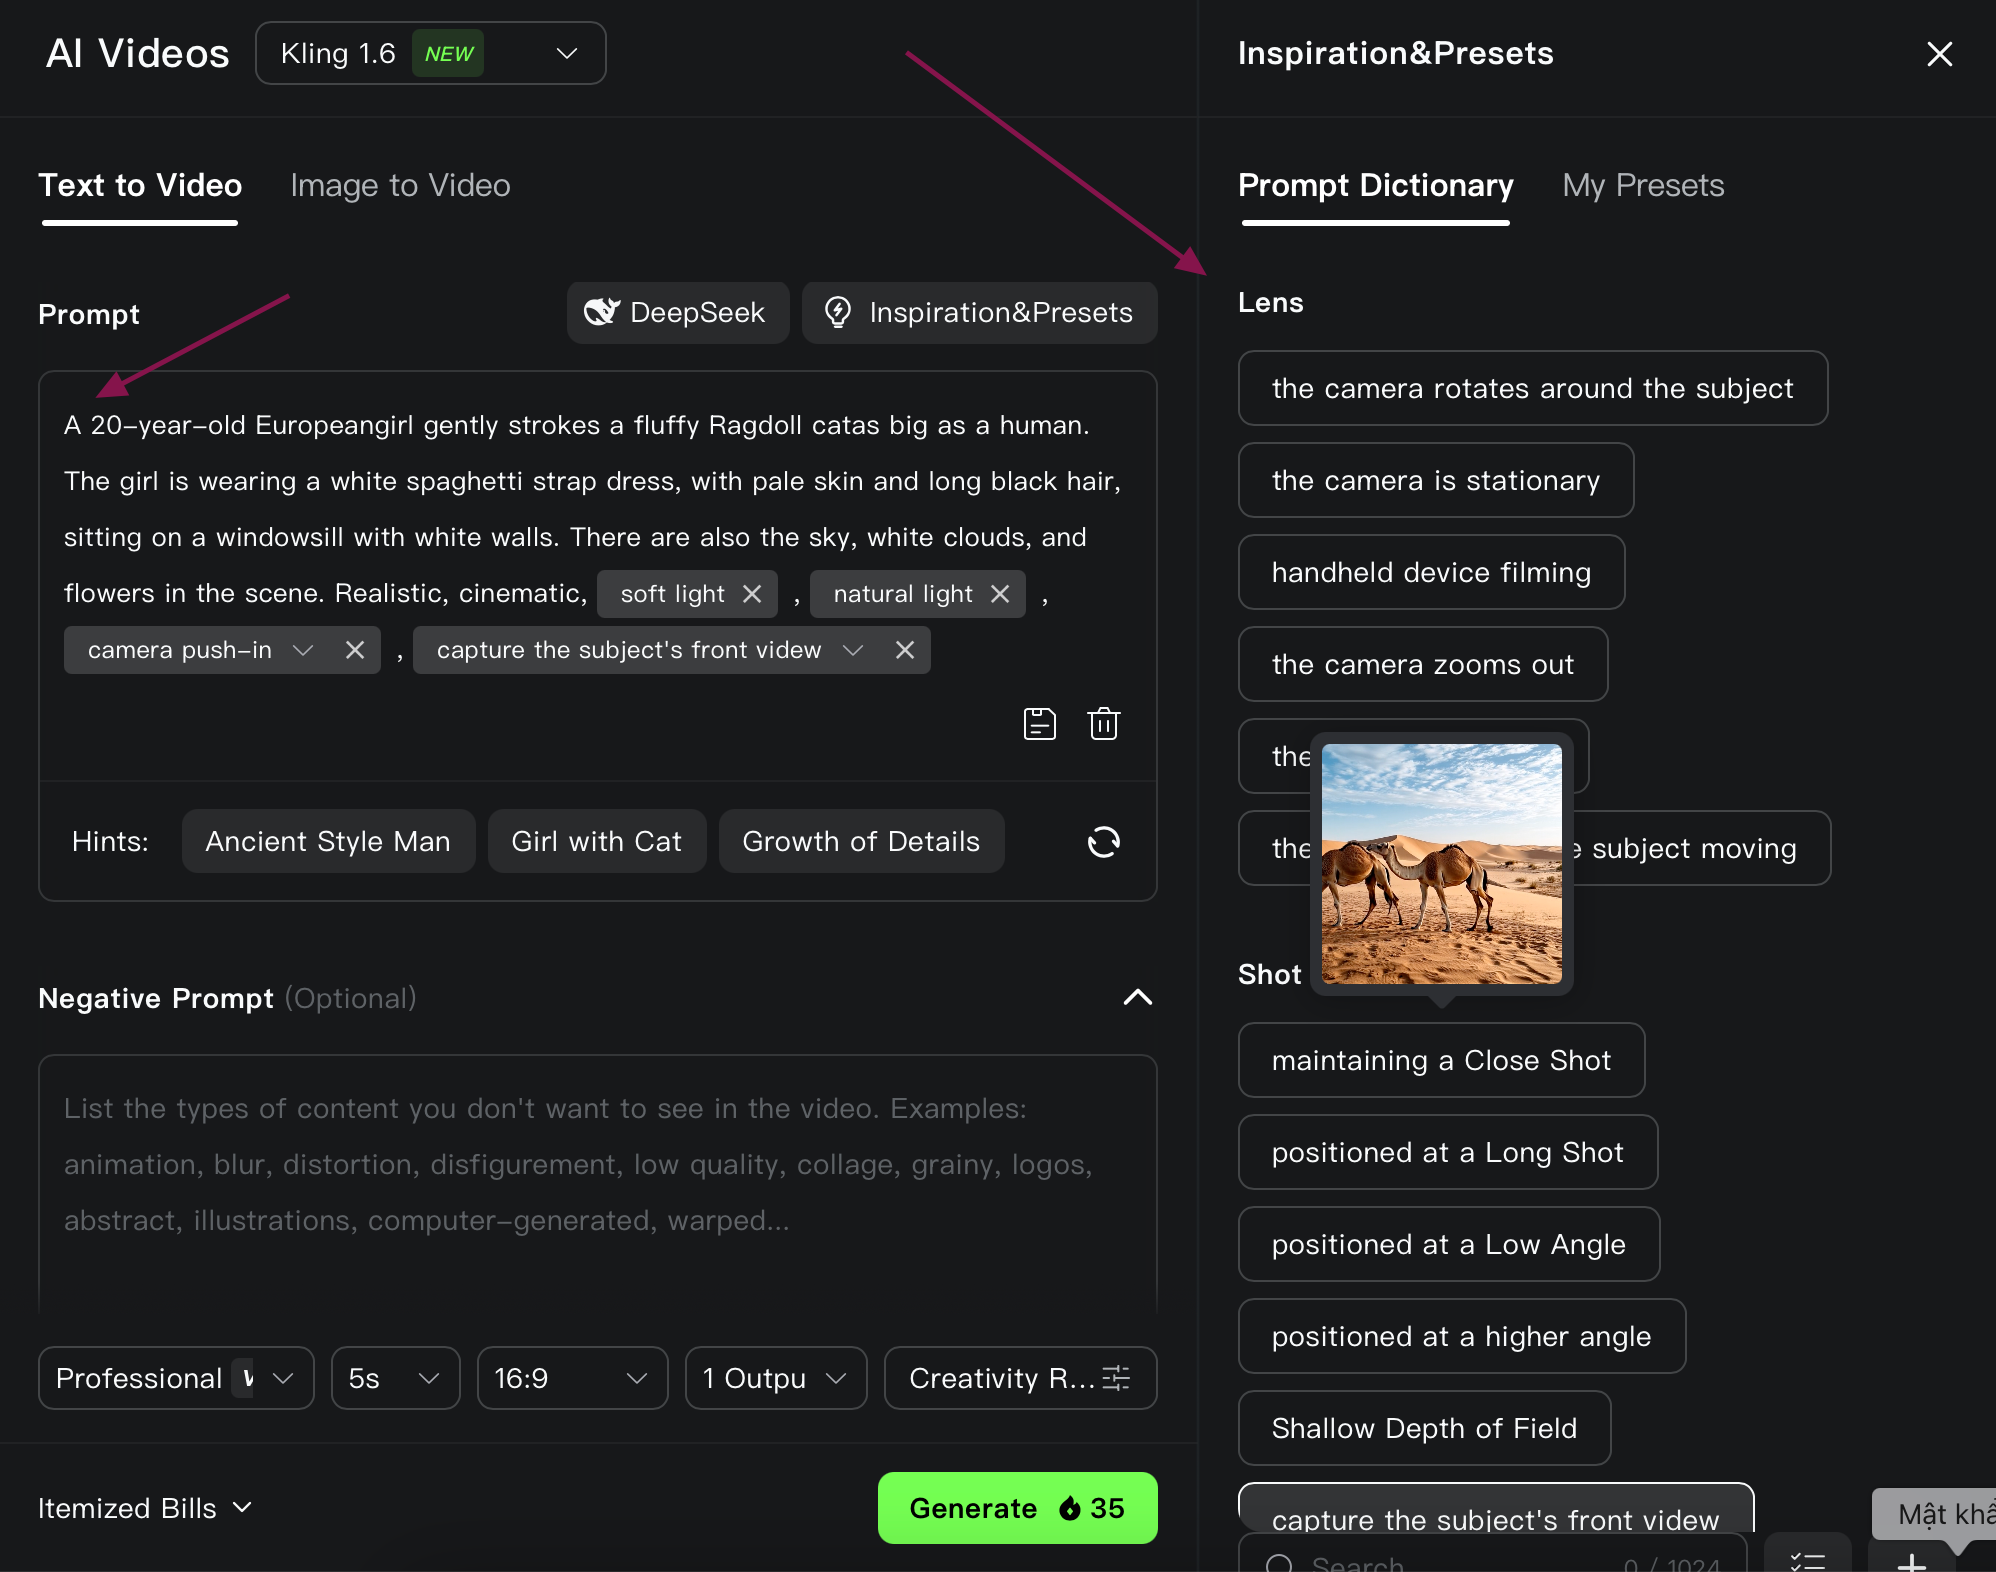Open the Kling 1.6 model dropdown

click(430, 54)
